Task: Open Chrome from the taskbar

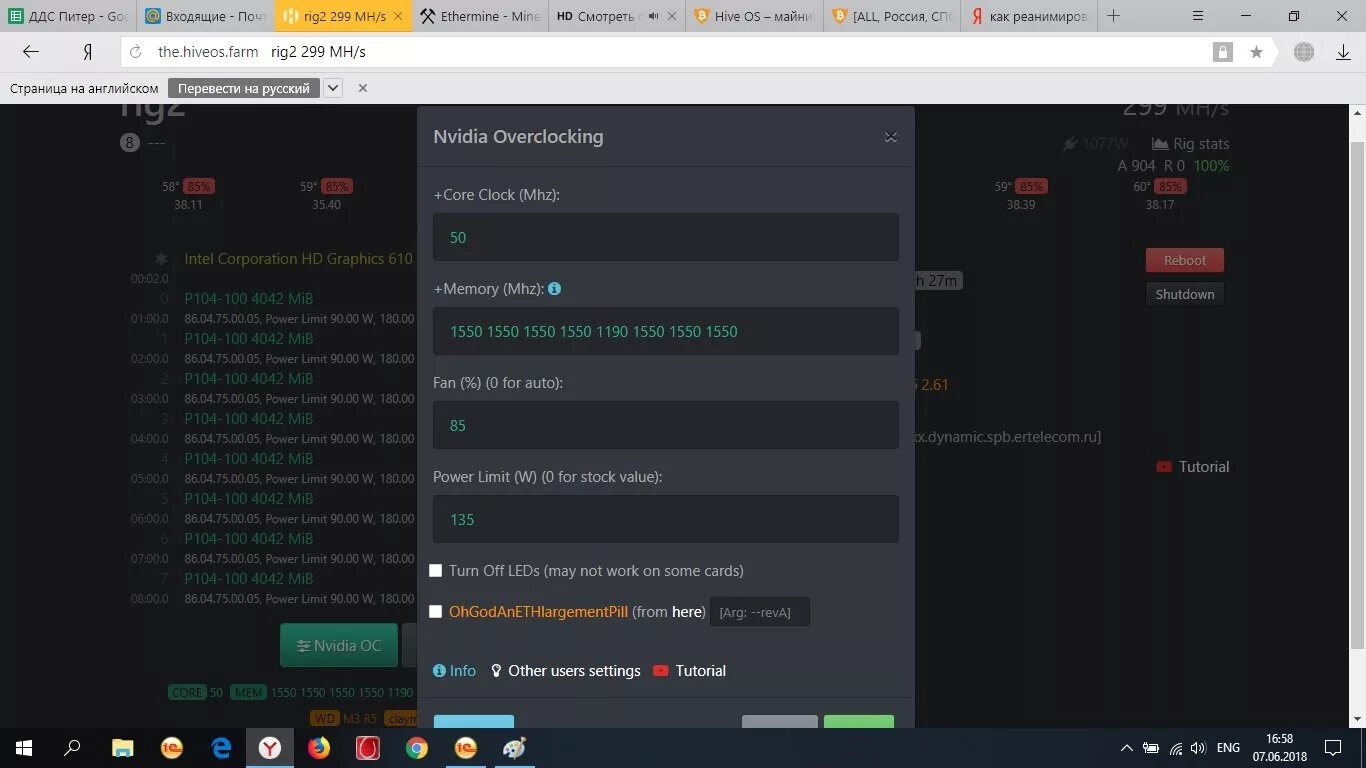Action: (417, 748)
